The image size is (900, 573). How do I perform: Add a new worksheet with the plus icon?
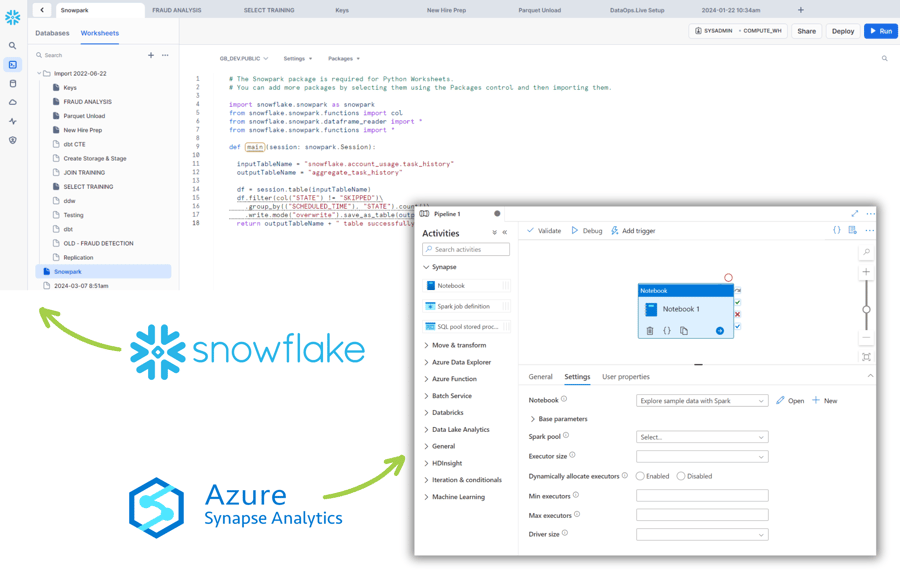click(x=151, y=55)
